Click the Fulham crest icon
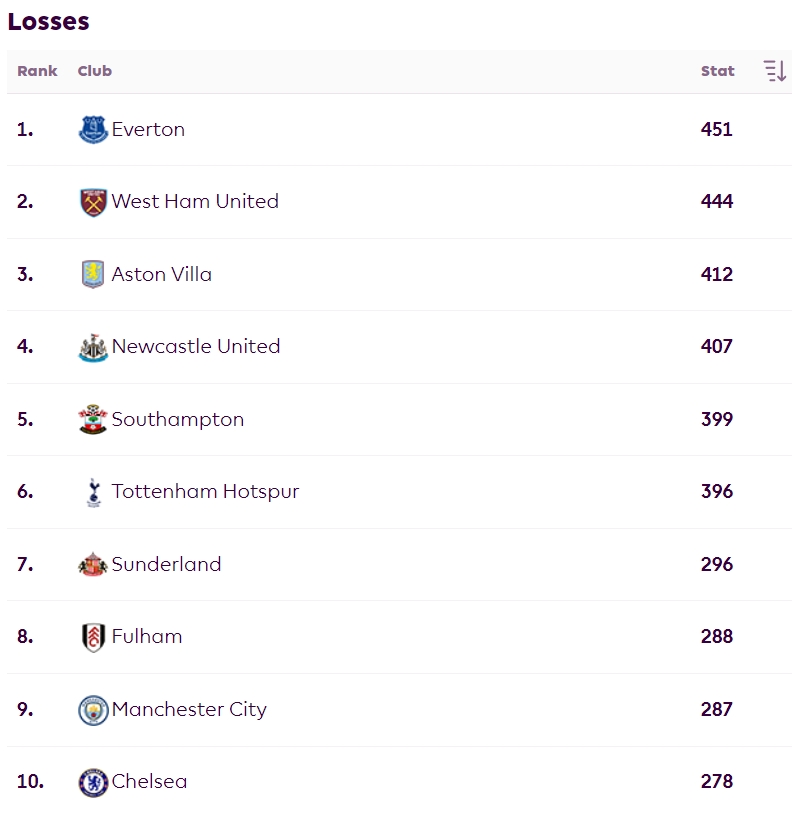Screen dimensions: 792x818 click(x=93, y=637)
